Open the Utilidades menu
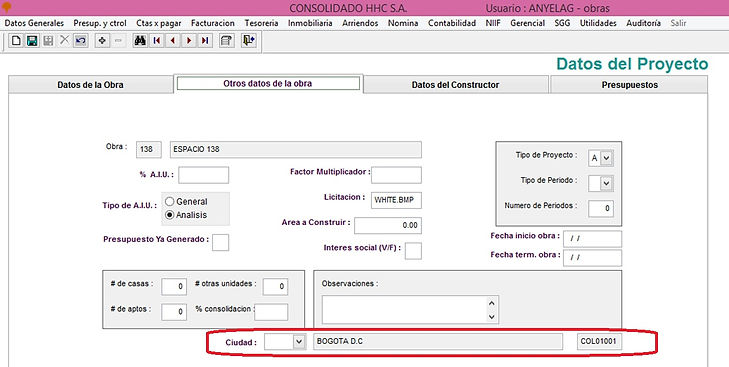 pos(598,23)
